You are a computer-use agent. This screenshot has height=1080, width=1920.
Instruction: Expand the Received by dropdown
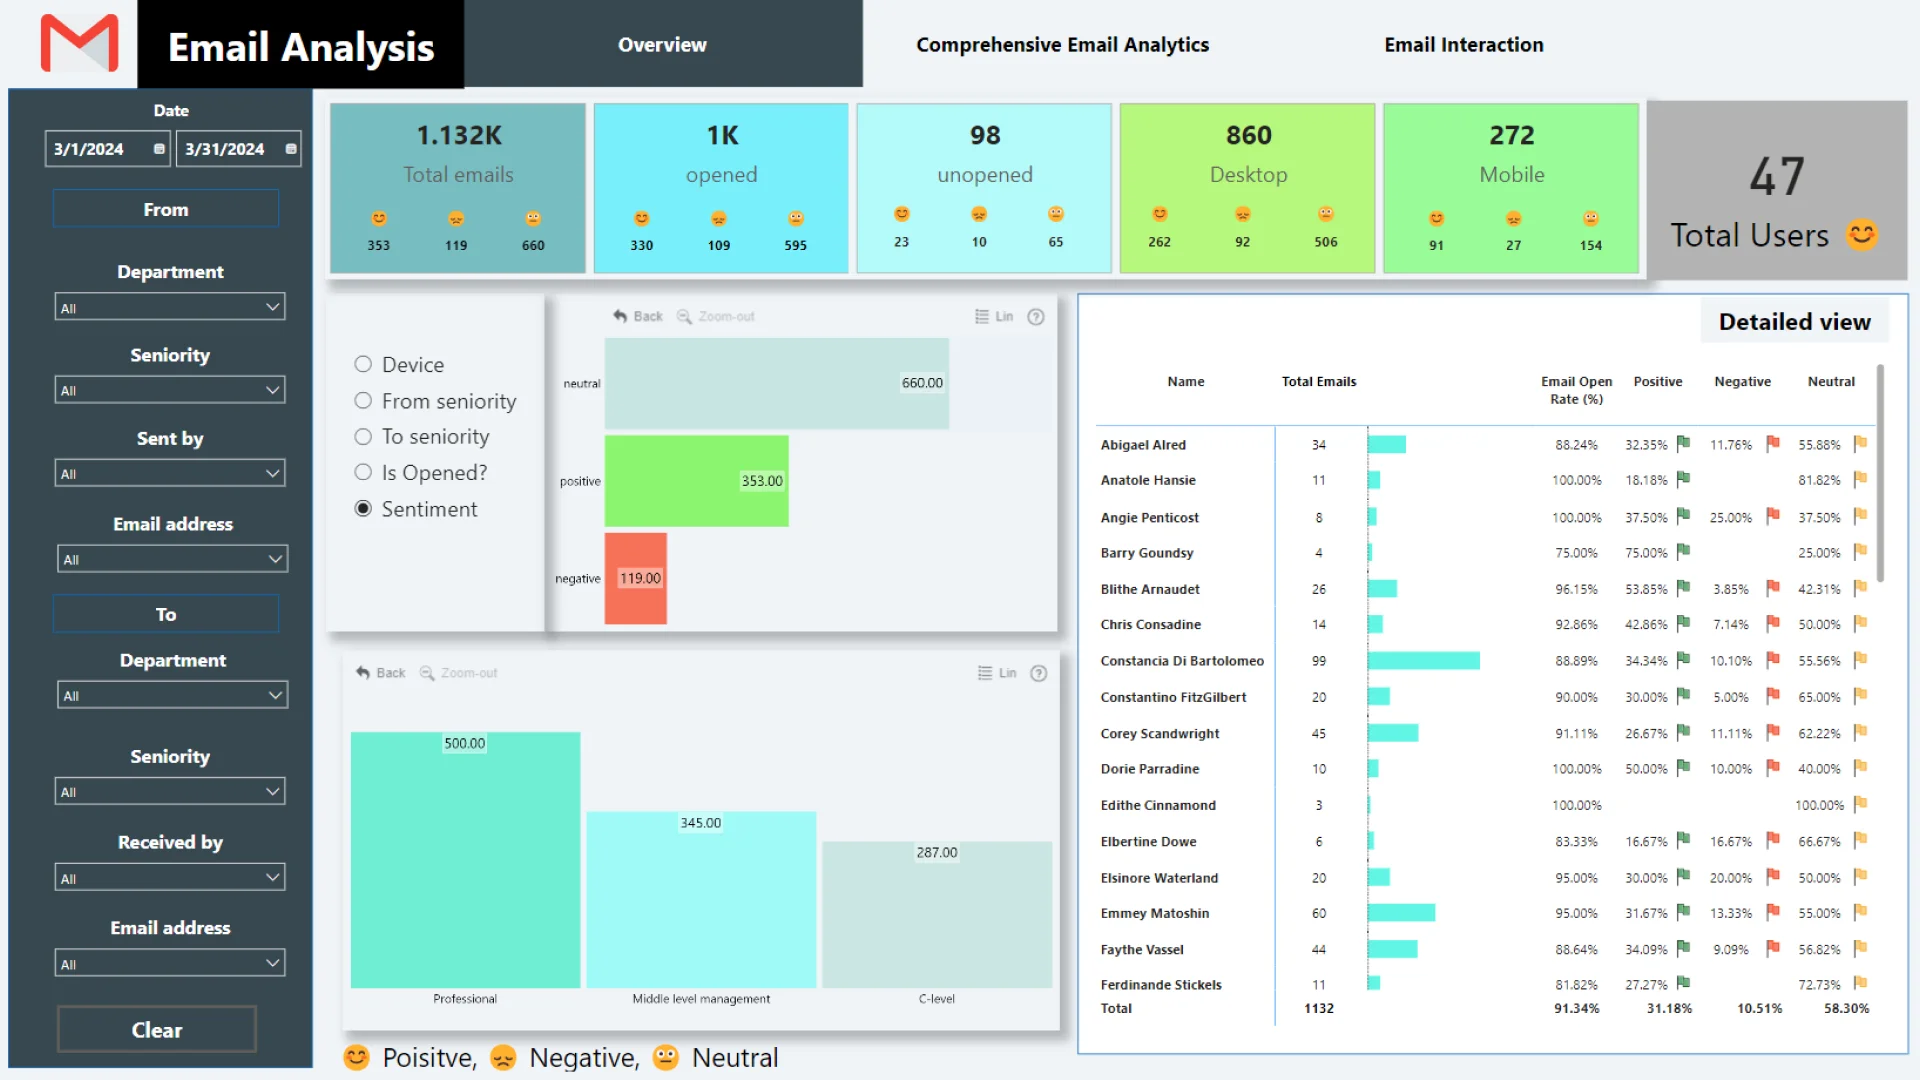point(170,877)
